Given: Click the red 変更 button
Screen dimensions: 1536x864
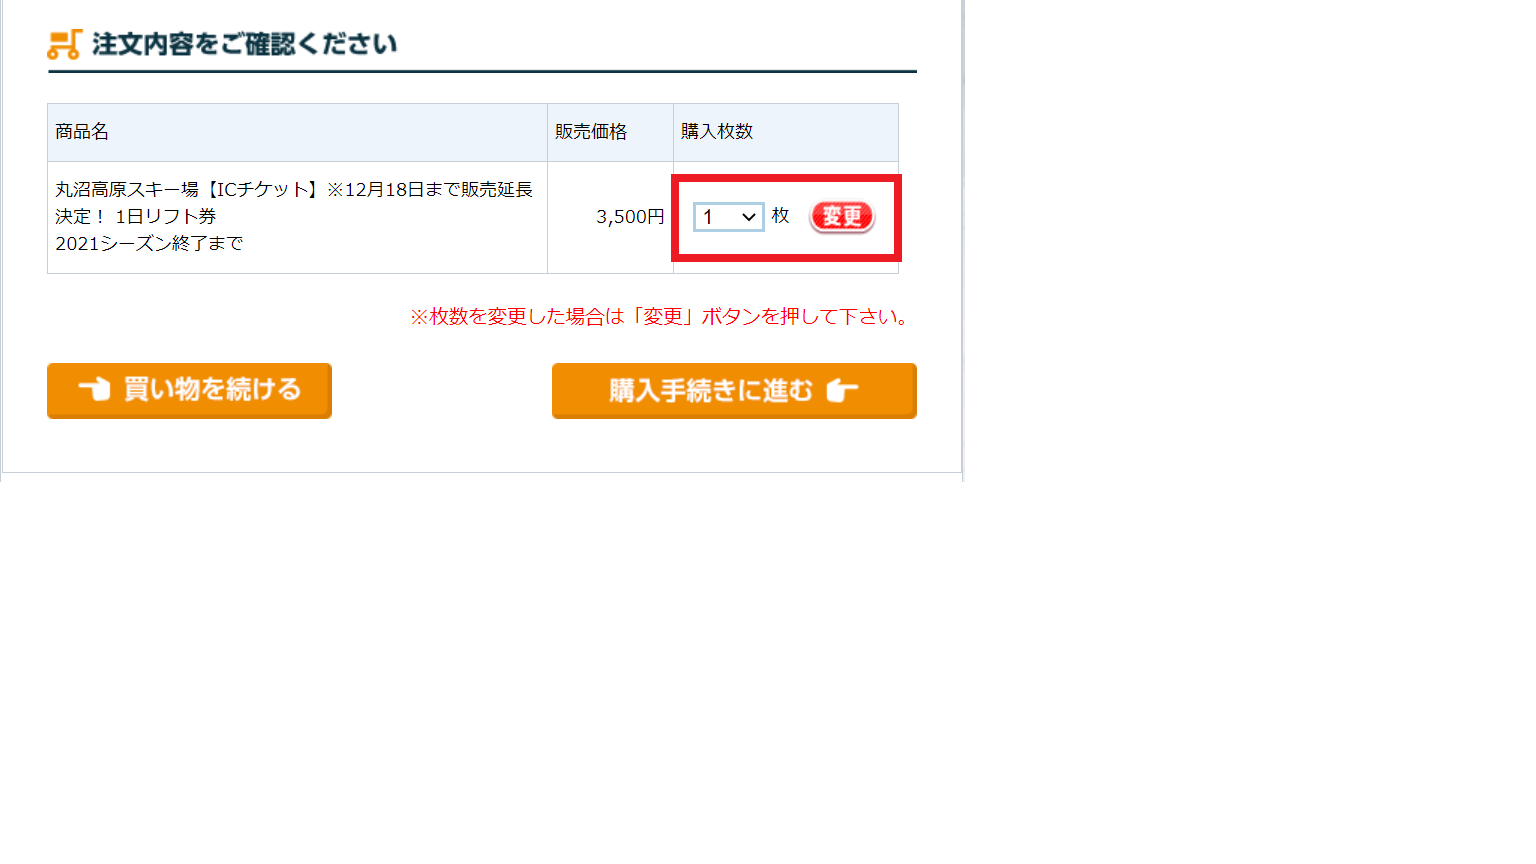Looking at the screenshot, I should click(842, 216).
